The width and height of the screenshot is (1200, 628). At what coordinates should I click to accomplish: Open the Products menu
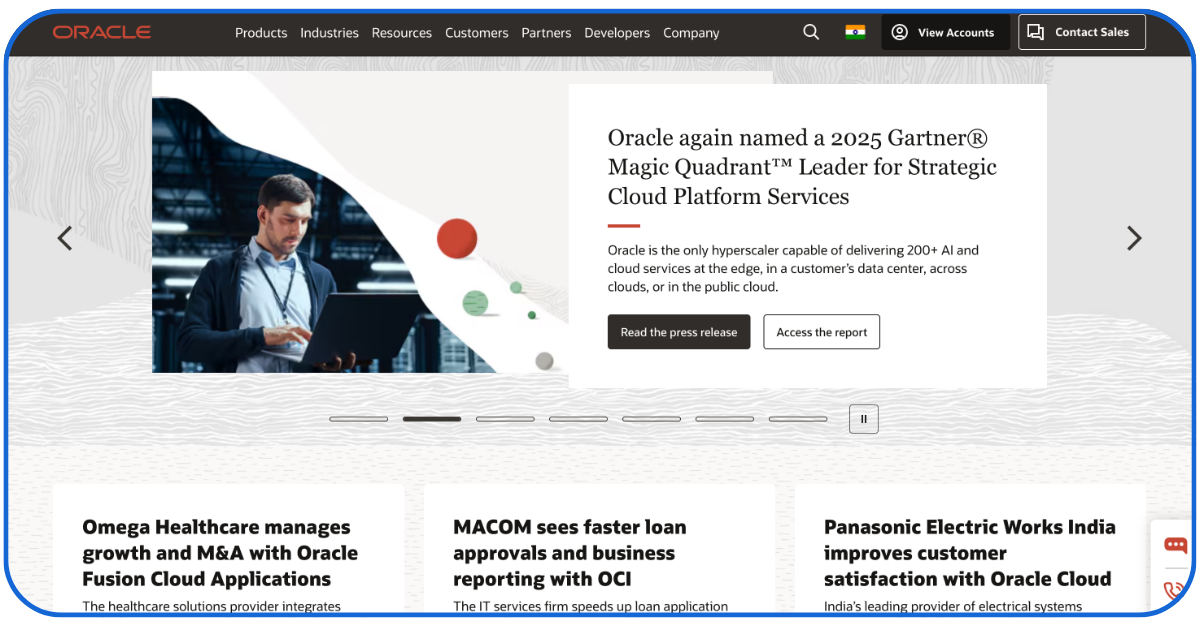(x=261, y=33)
